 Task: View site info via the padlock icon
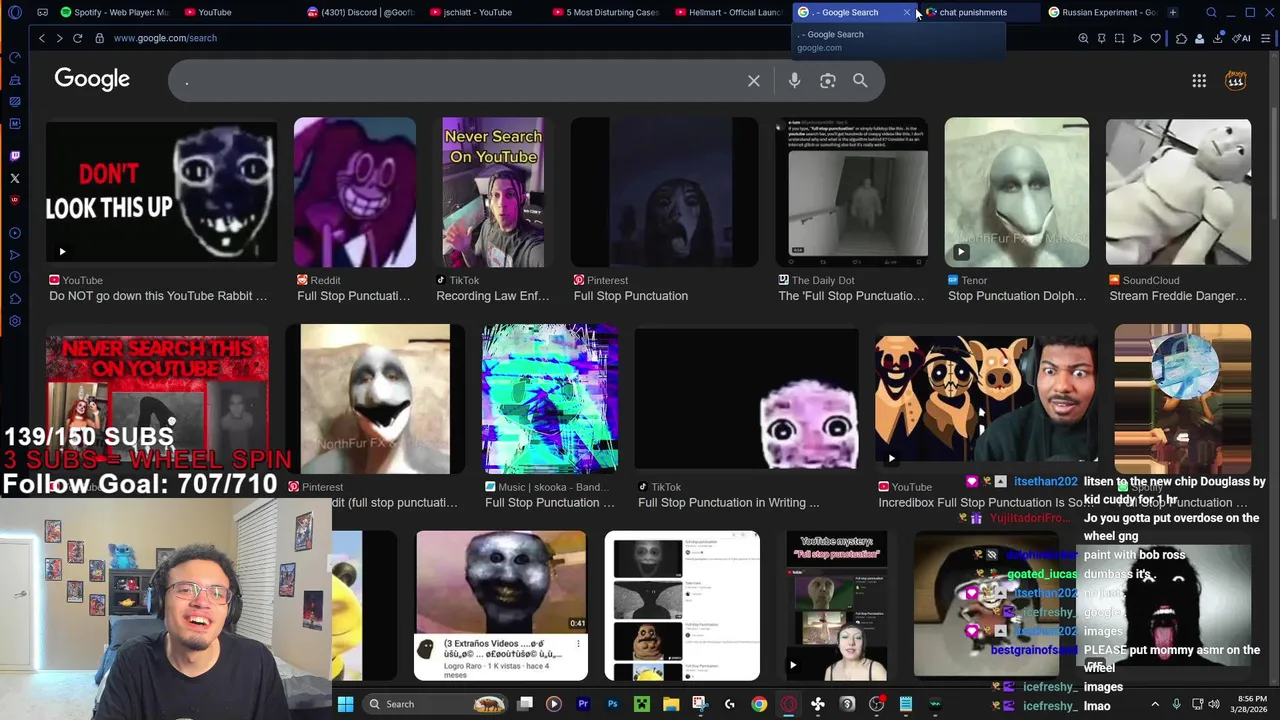(x=99, y=38)
